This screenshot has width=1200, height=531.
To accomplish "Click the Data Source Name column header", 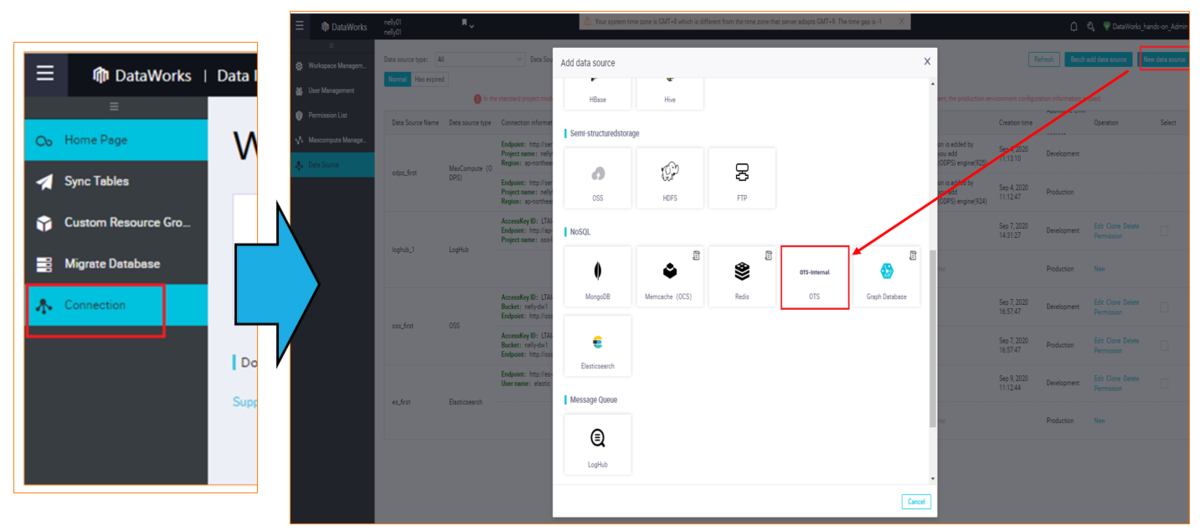I will [415, 123].
